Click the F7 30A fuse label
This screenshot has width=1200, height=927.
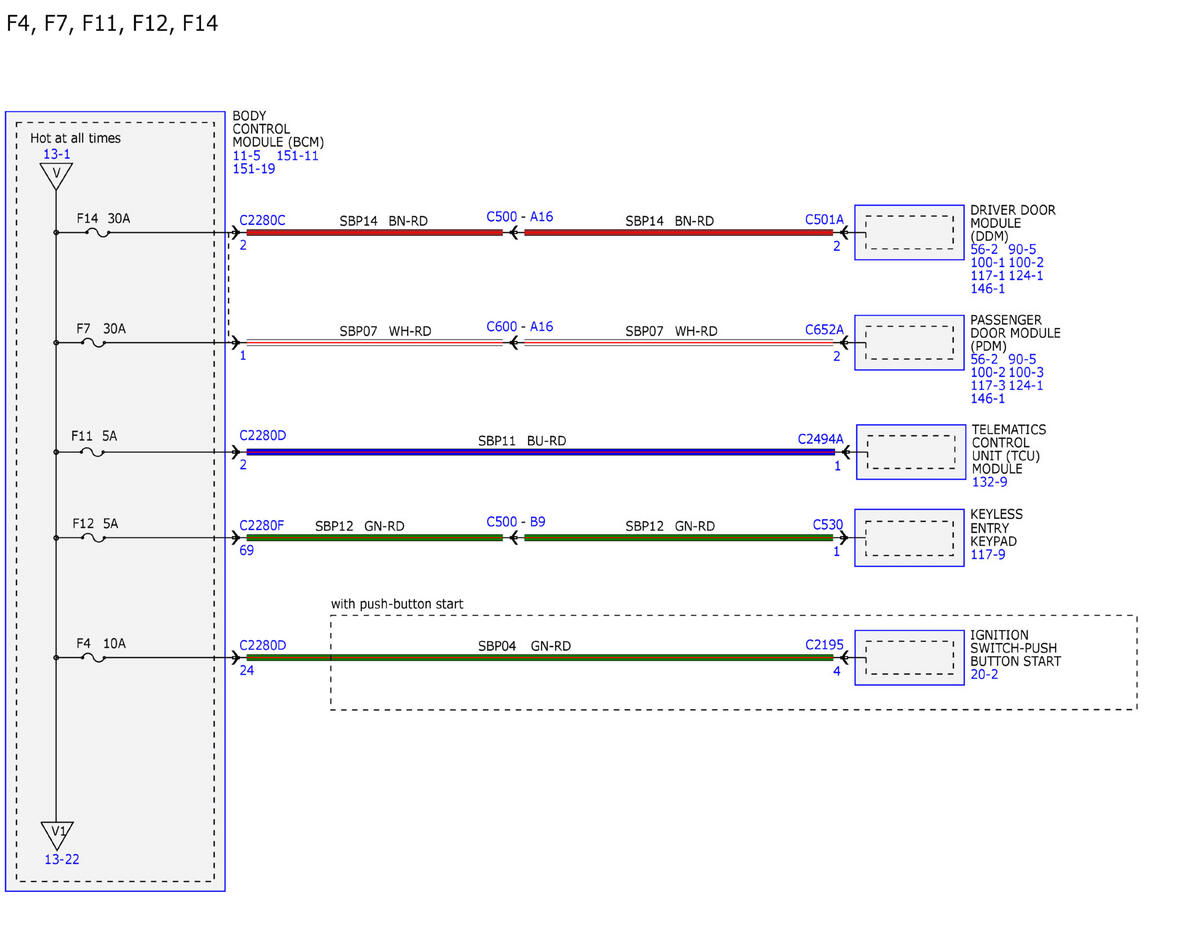click(102, 328)
